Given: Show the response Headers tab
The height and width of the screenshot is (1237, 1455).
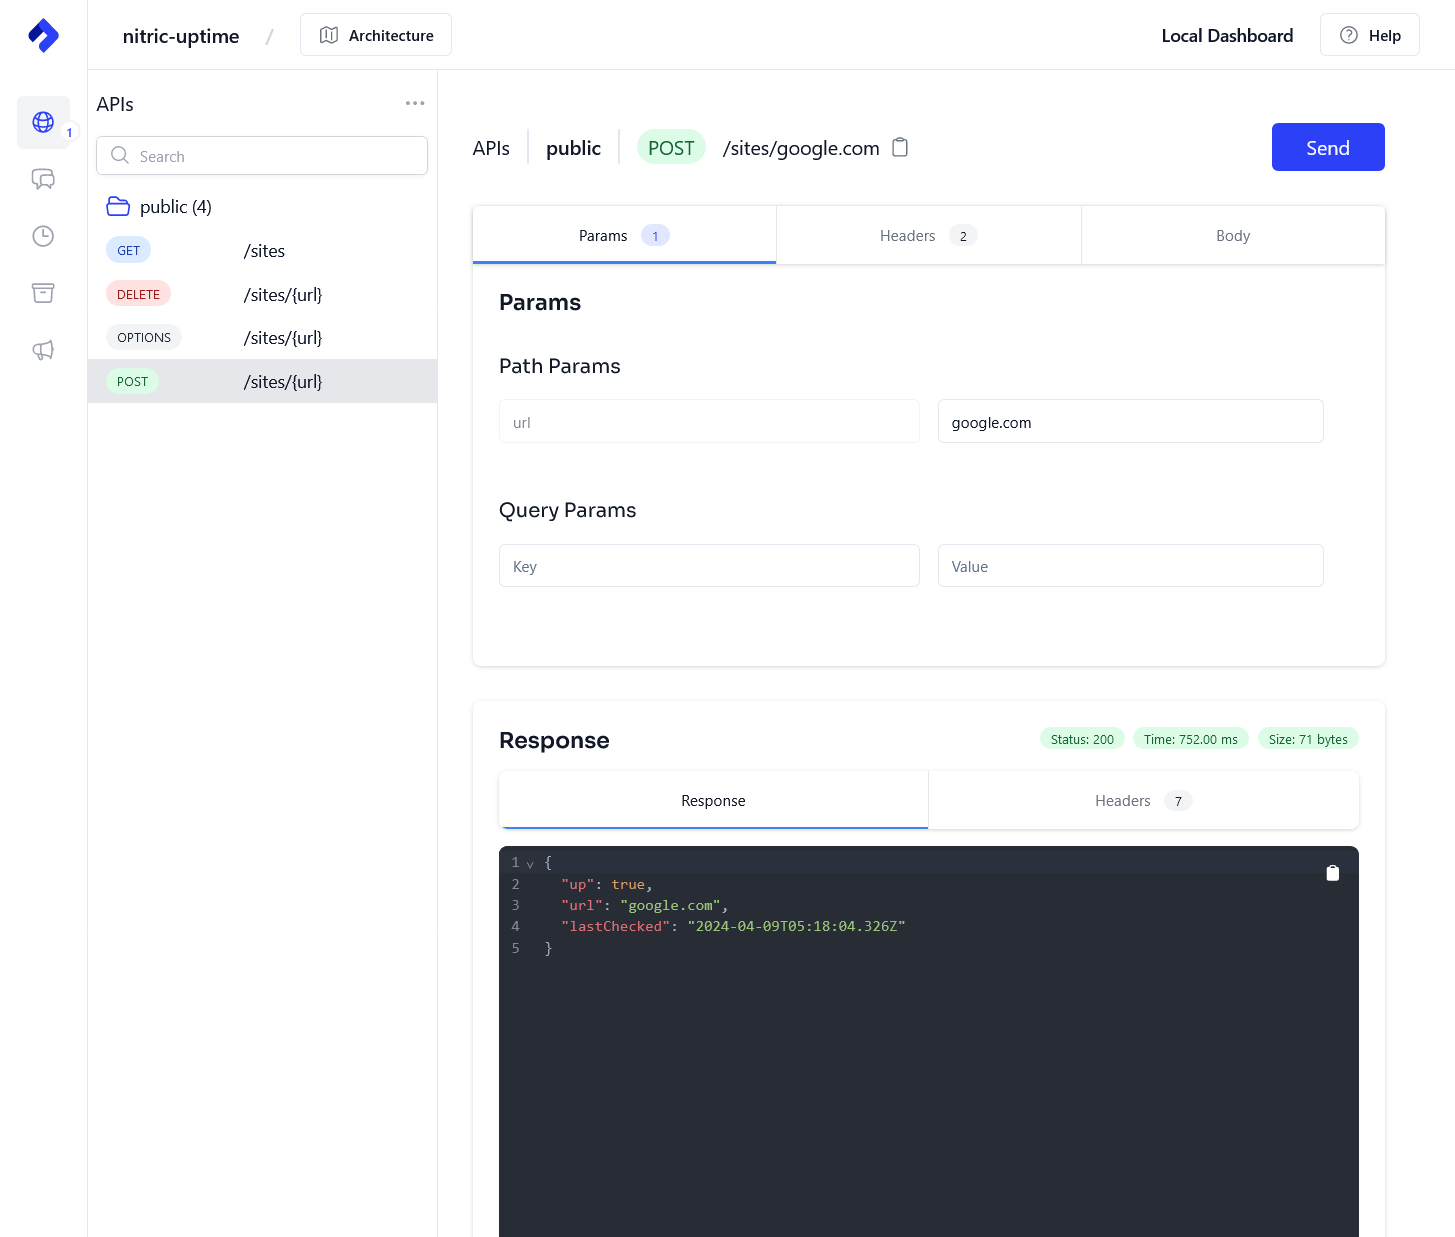Looking at the screenshot, I should (x=1142, y=801).
